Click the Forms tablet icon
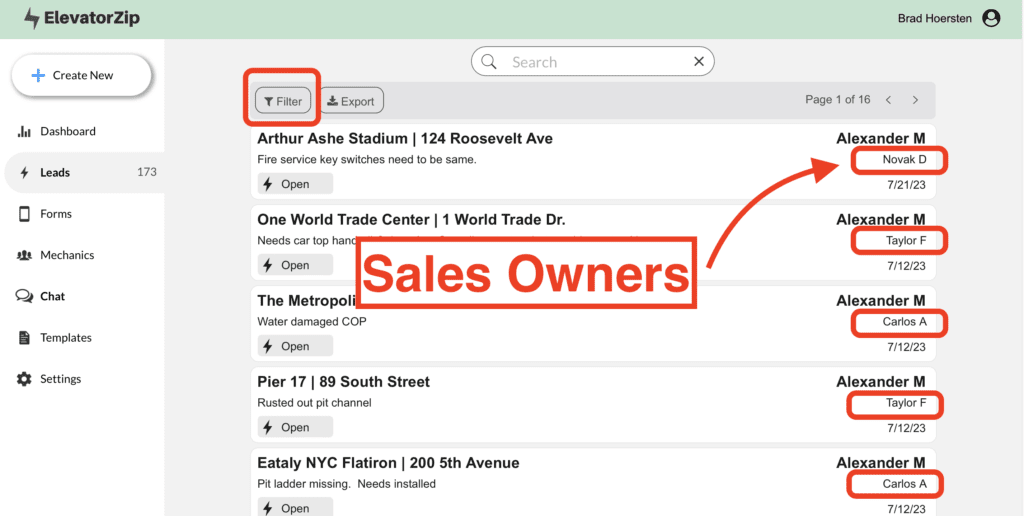The image size is (1024, 516). [24, 214]
